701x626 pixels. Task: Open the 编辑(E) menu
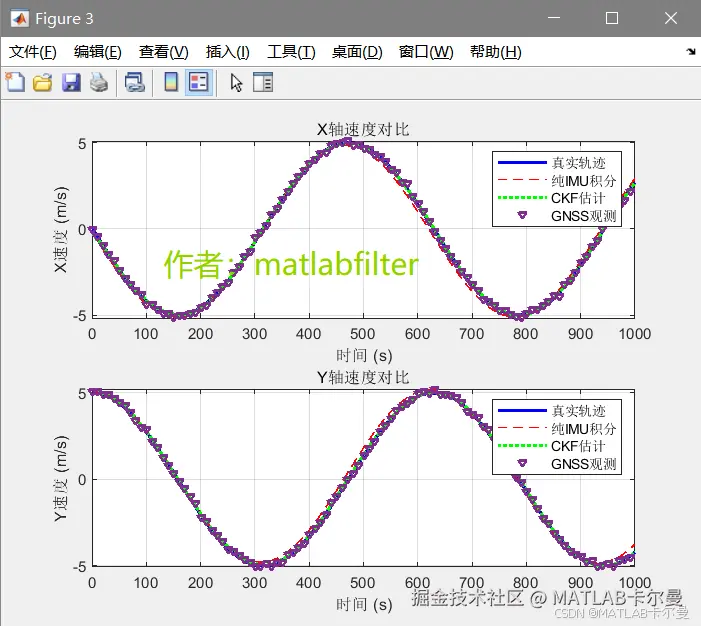coord(98,52)
